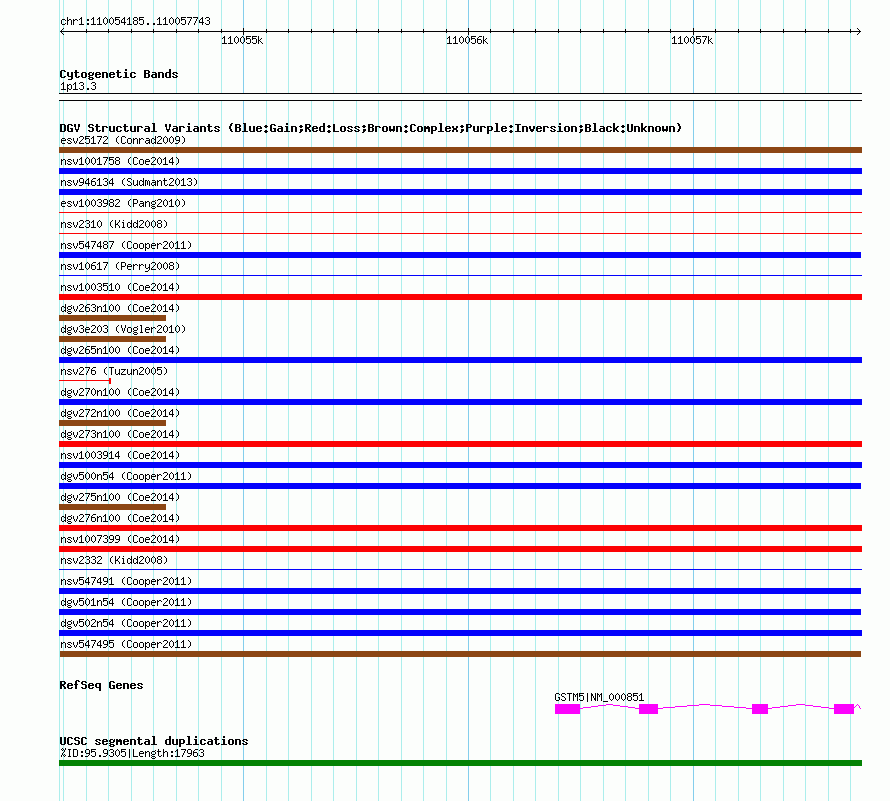890x801 pixels.
Task: Click red bar under dgv273n100
Action: point(460,444)
